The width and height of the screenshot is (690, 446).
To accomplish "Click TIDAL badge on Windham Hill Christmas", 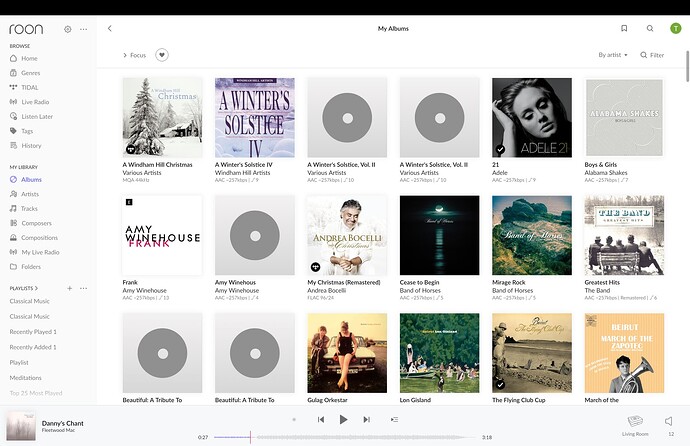I will pyautogui.click(x=131, y=150).
